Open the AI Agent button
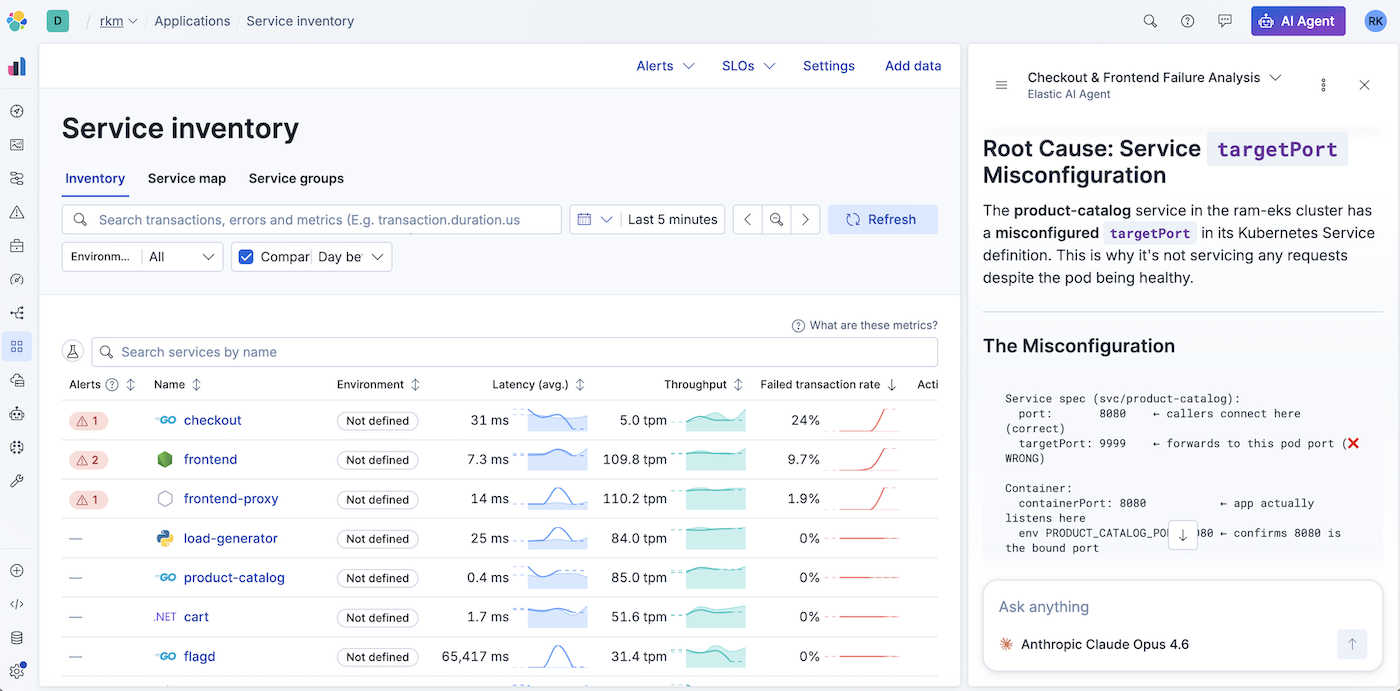Viewport: 1400px width, 691px height. tap(1298, 21)
